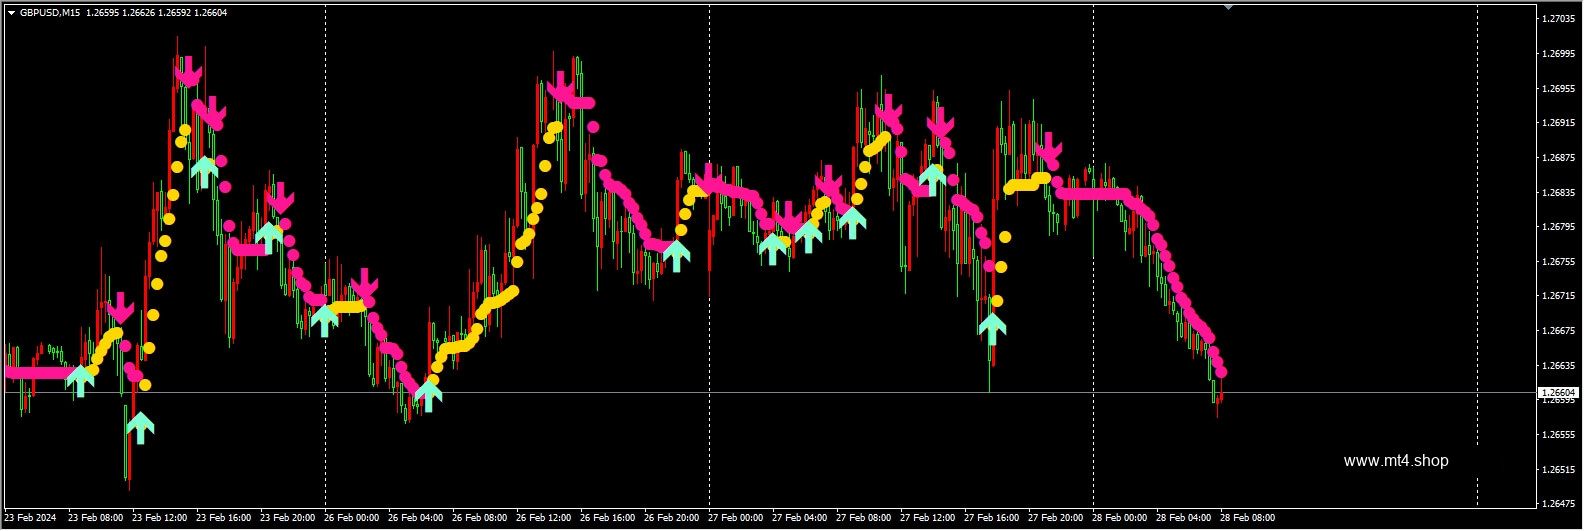Click the 1.26835 price axis label
Screen dimensions: 1584x531
click(x=1559, y=193)
